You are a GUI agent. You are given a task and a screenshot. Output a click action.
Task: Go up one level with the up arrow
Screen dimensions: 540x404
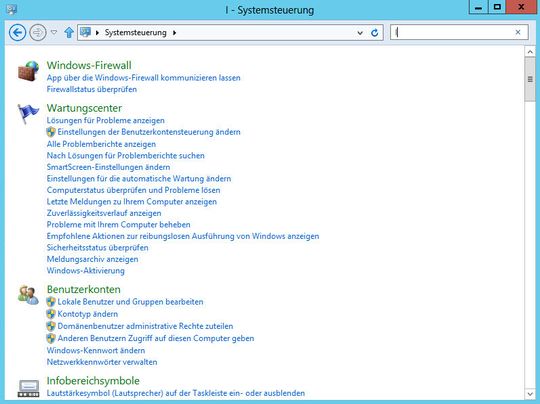[69, 33]
